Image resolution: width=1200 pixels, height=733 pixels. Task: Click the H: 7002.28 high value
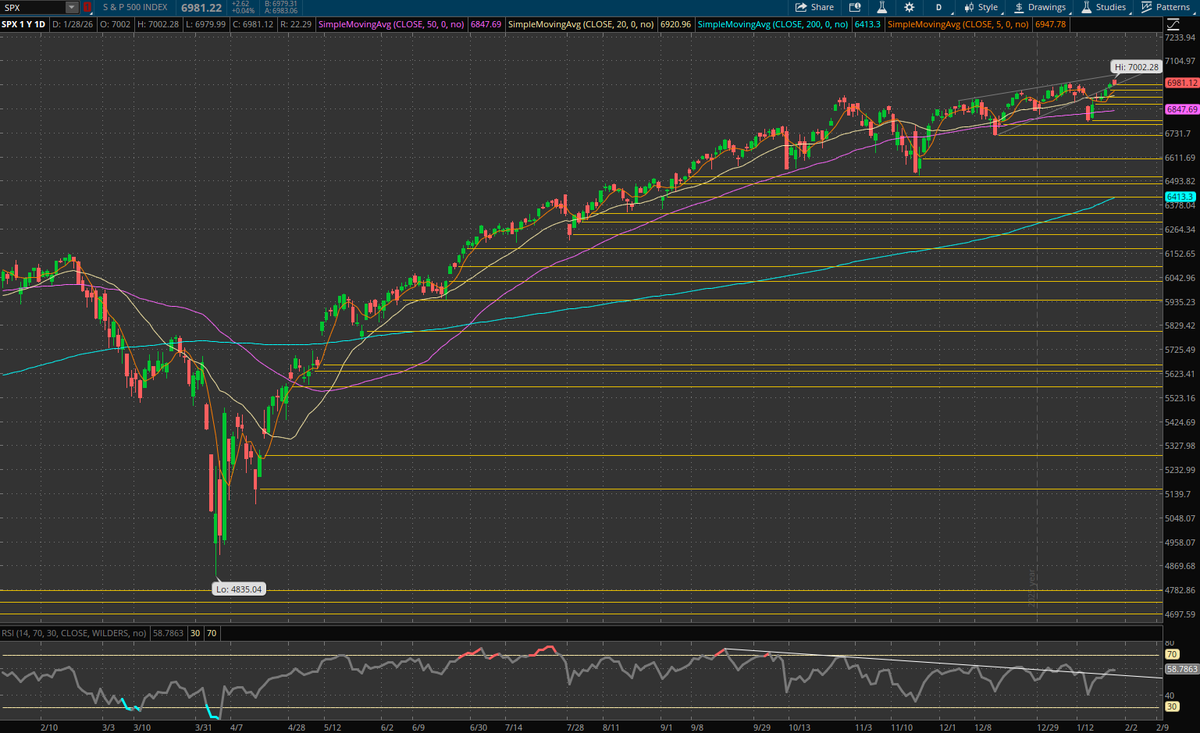tap(158, 24)
